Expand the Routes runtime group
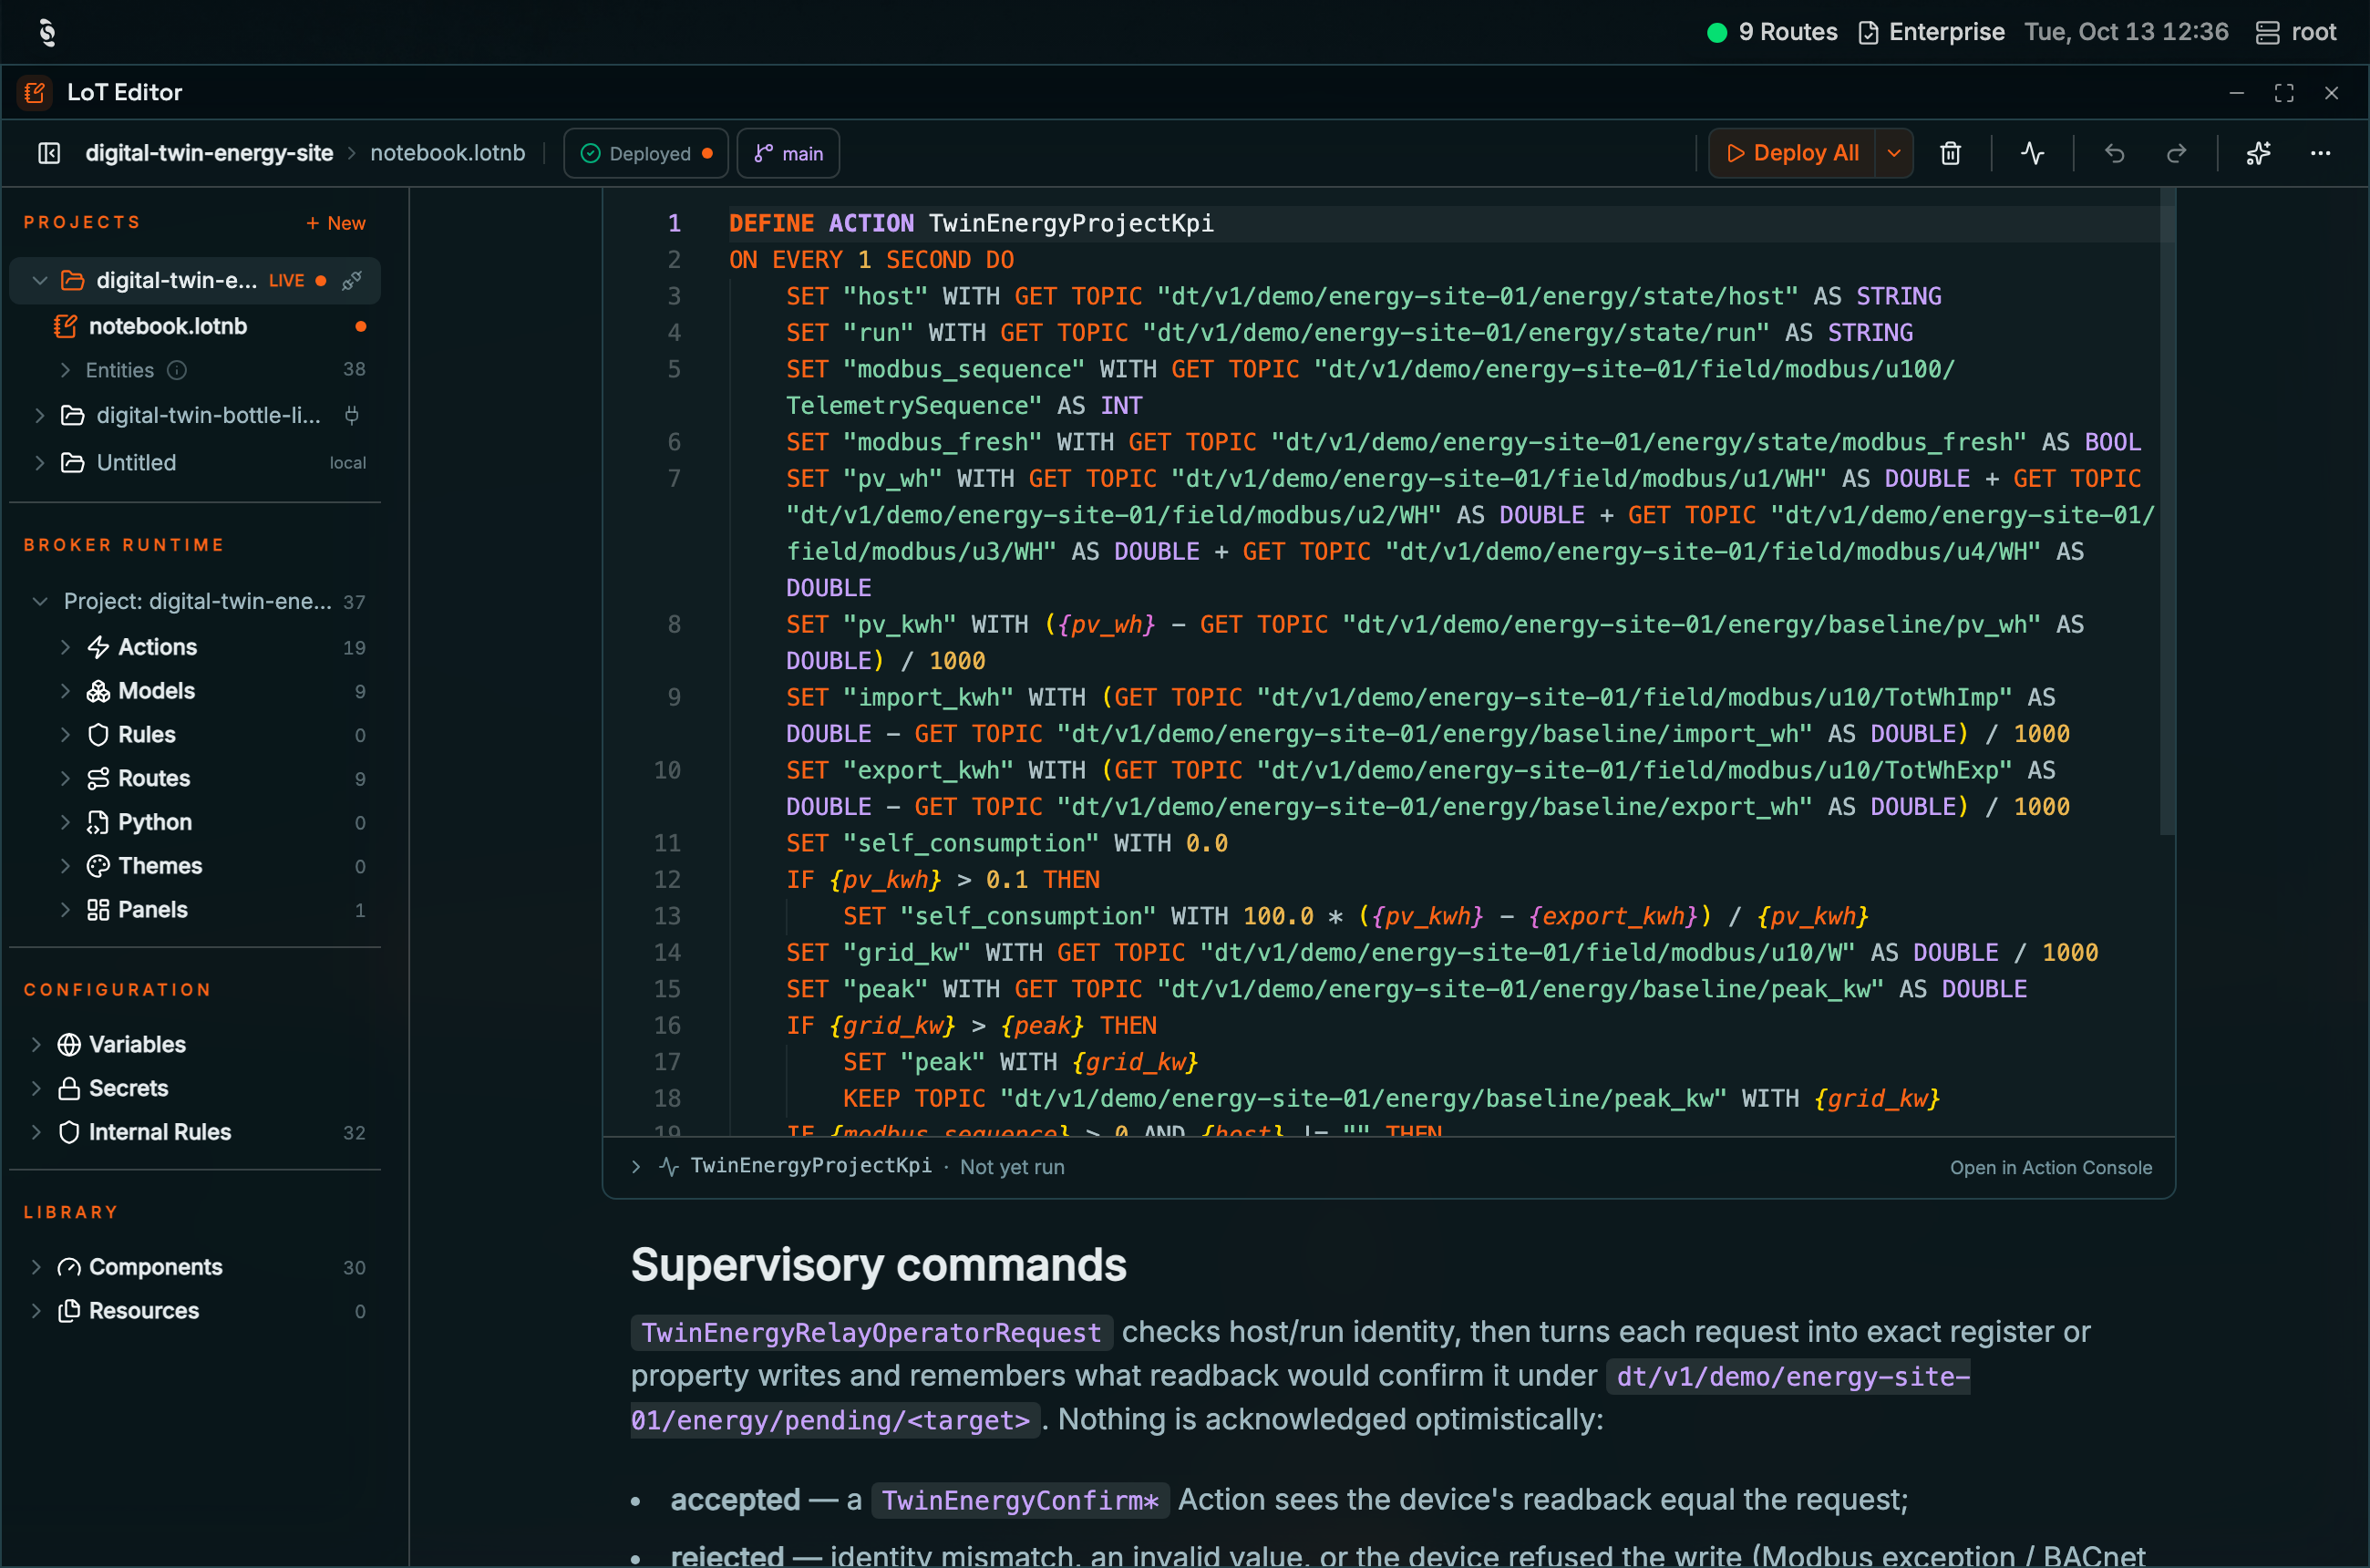This screenshot has width=2370, height=1568. click(65, 778)
